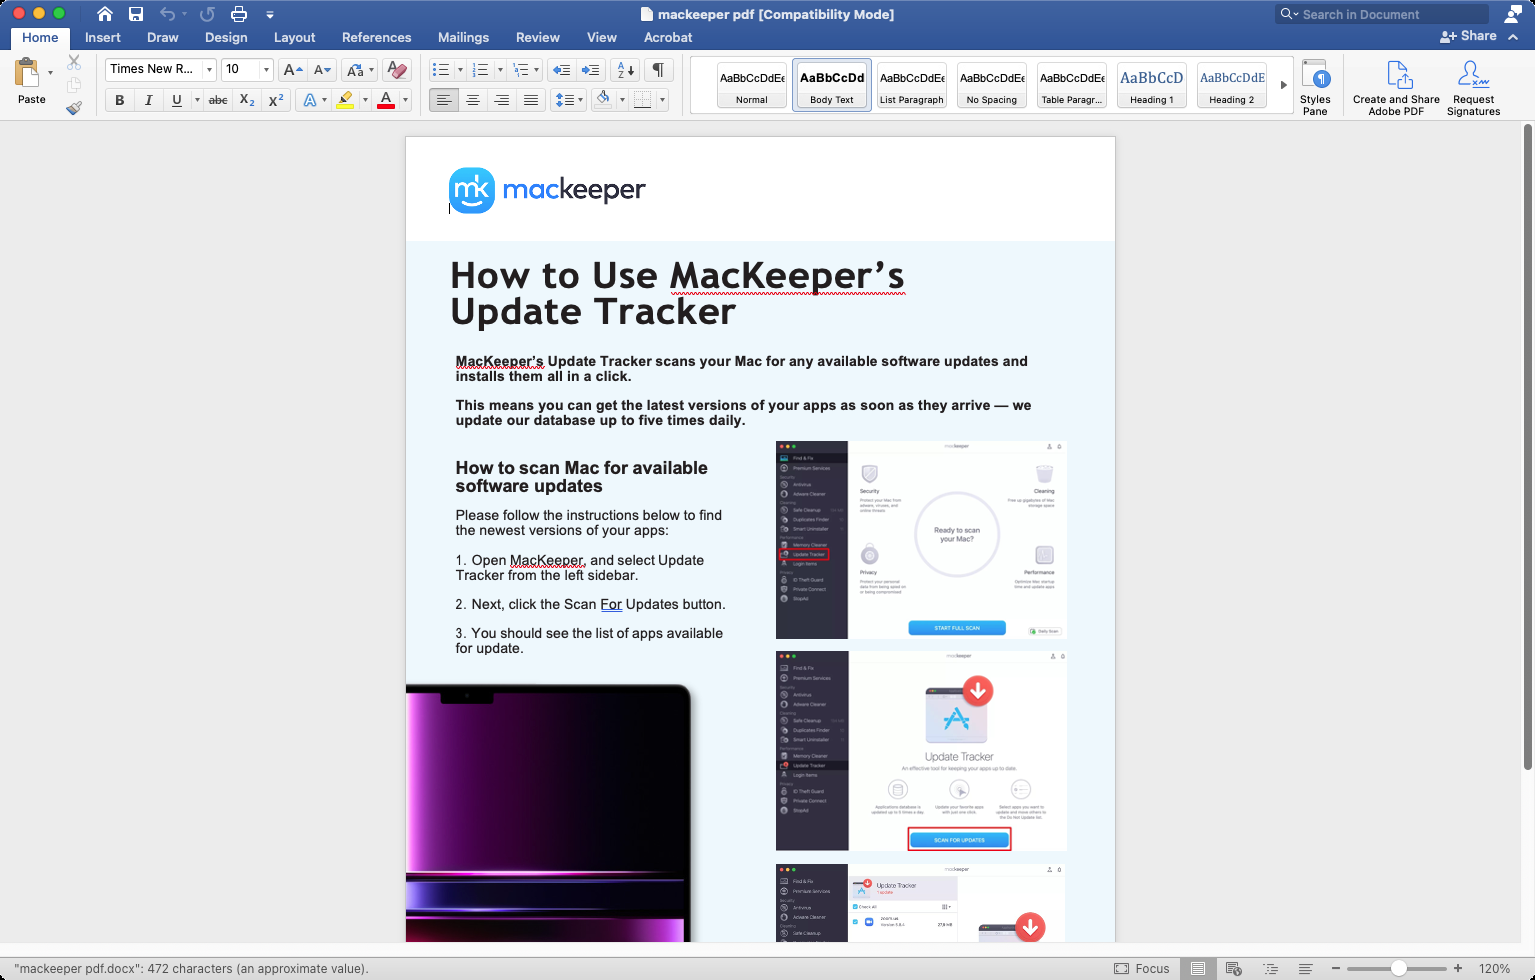Center align the text
1535x980 pixels.
coord(473,100)
